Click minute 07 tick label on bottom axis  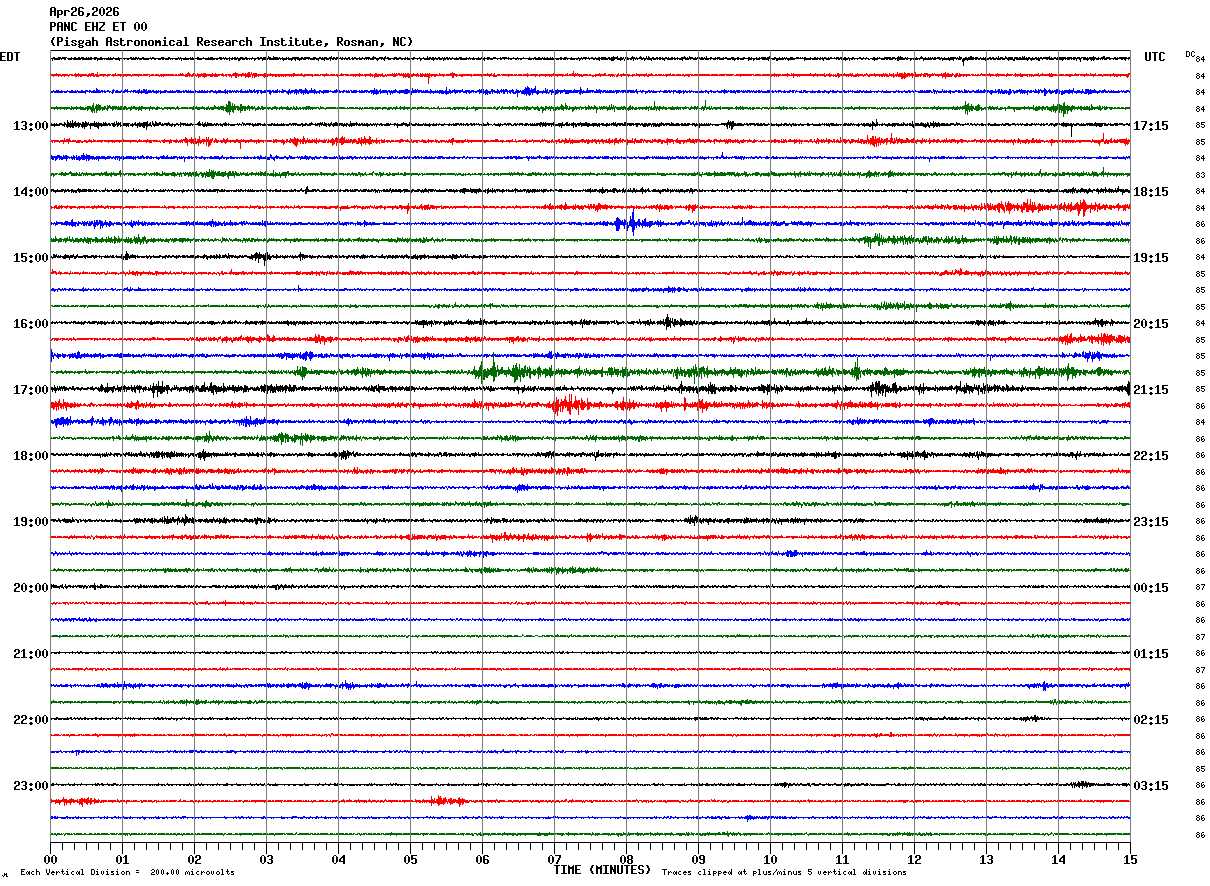(x=554, y=859)
